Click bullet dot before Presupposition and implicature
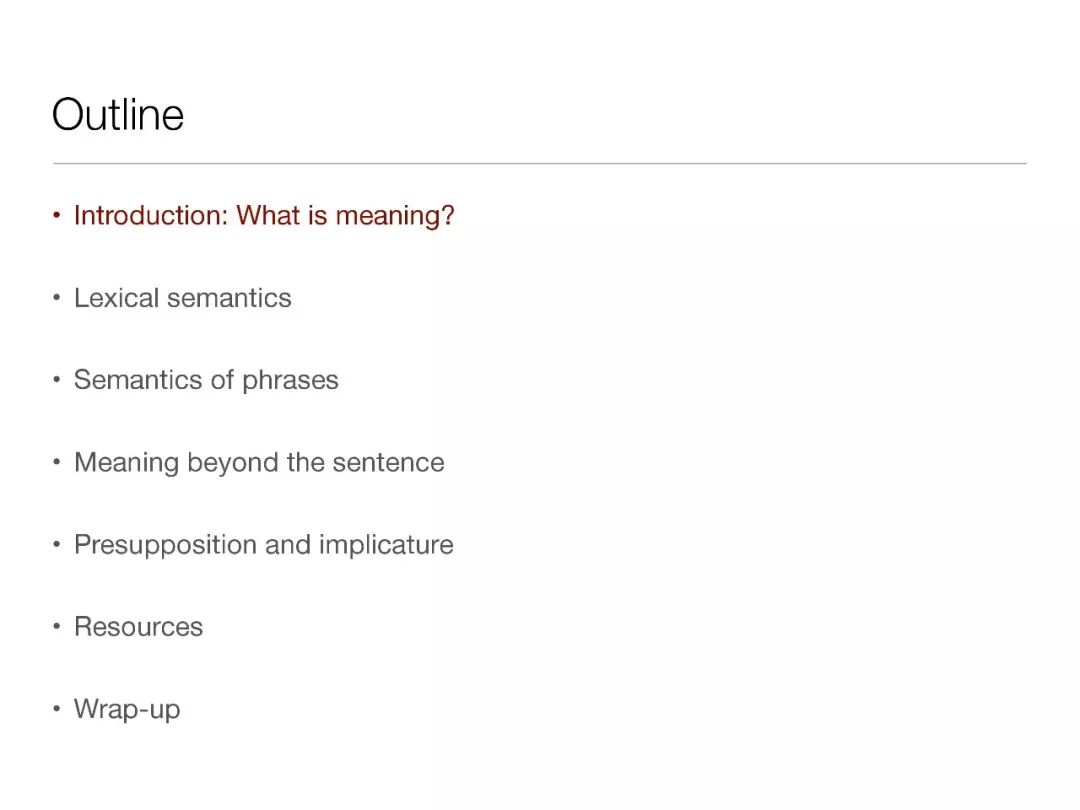The width and height of the screenshot is (1080, 810). coord(57,546)
